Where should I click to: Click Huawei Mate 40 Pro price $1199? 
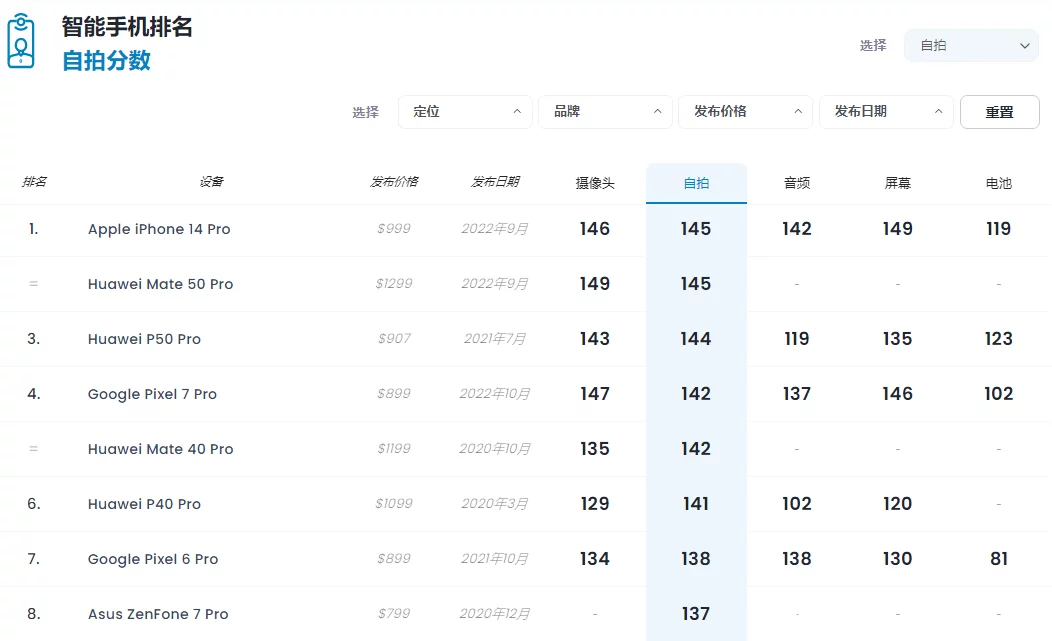[394, 449]
